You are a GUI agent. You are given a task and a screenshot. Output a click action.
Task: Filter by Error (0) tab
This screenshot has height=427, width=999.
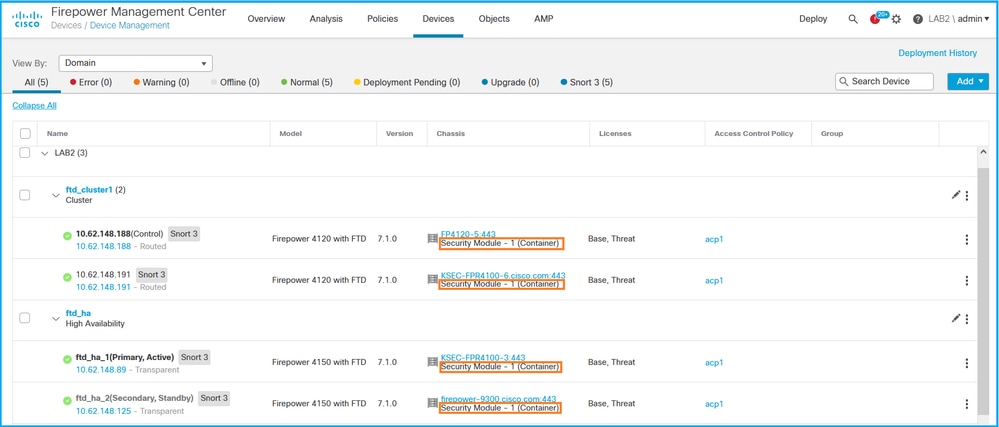point(90,82)
